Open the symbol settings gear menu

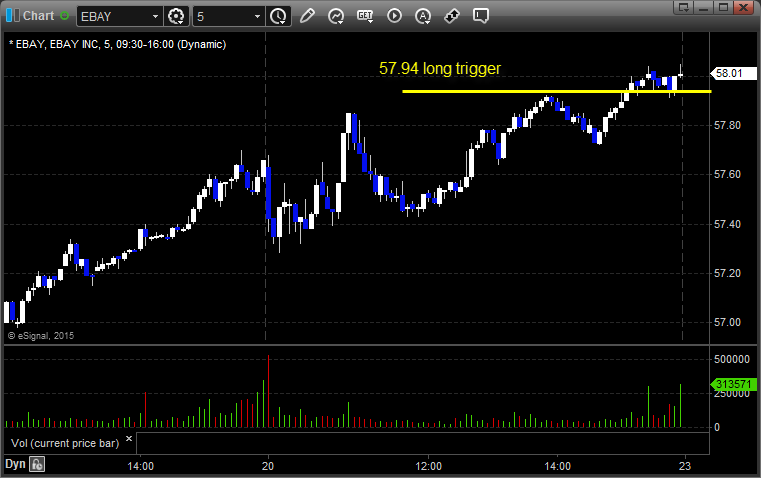[x=176, y=16]
